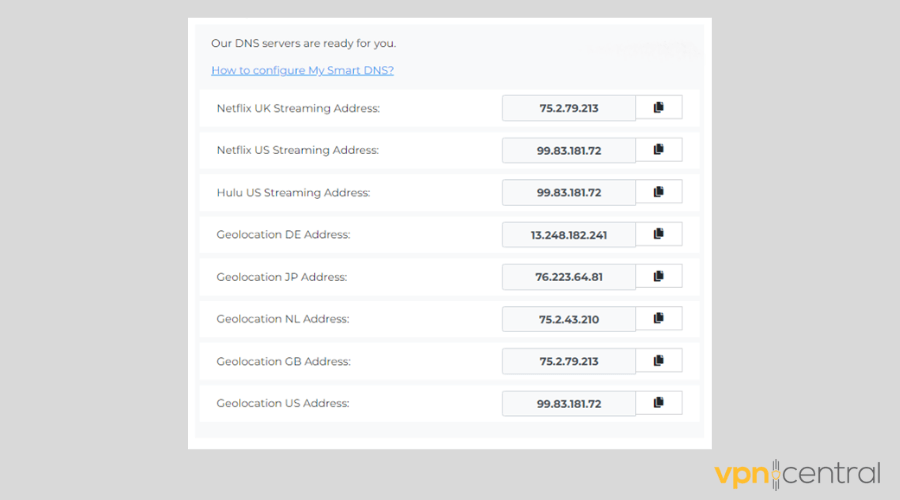900x500 pixels.
Task: Focus the Hulu US IP address field
Action: pos(568,192)
